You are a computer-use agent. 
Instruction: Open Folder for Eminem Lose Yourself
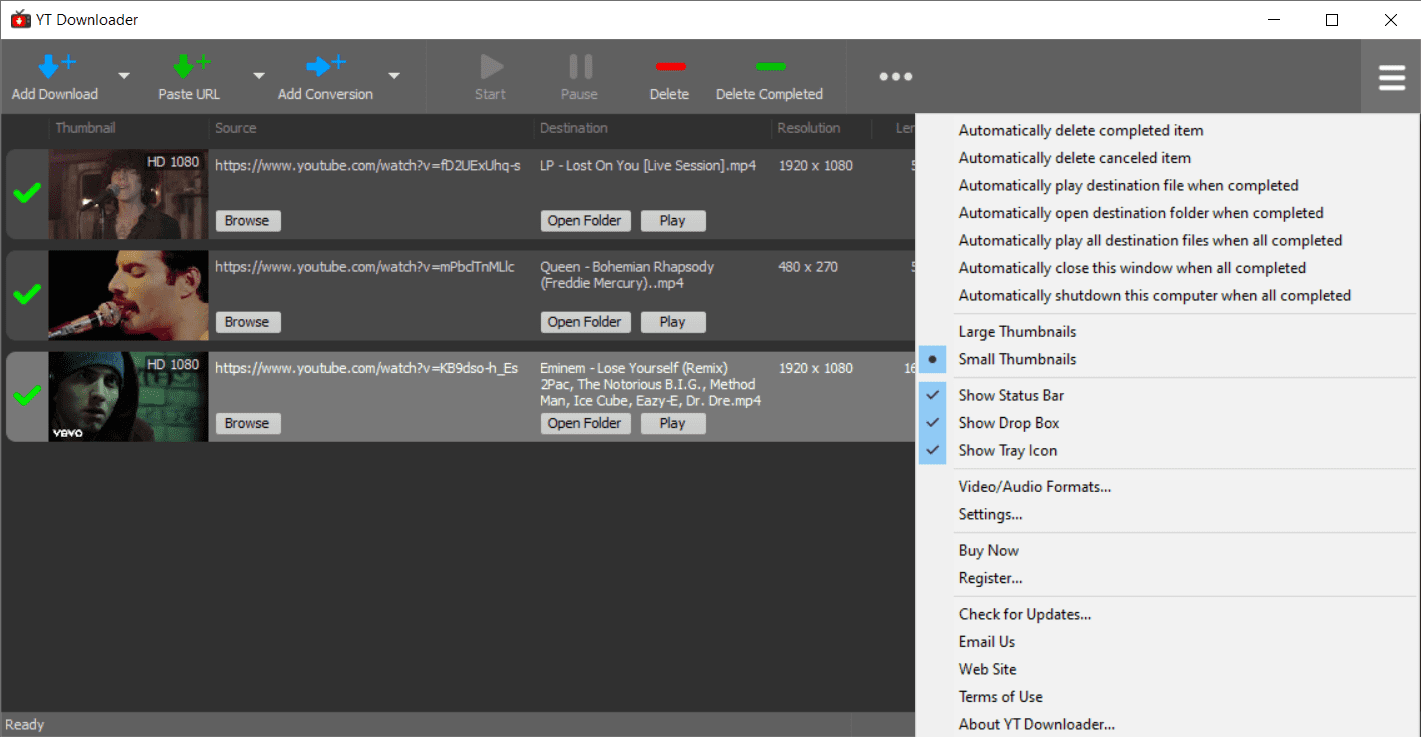pos(586,423)
